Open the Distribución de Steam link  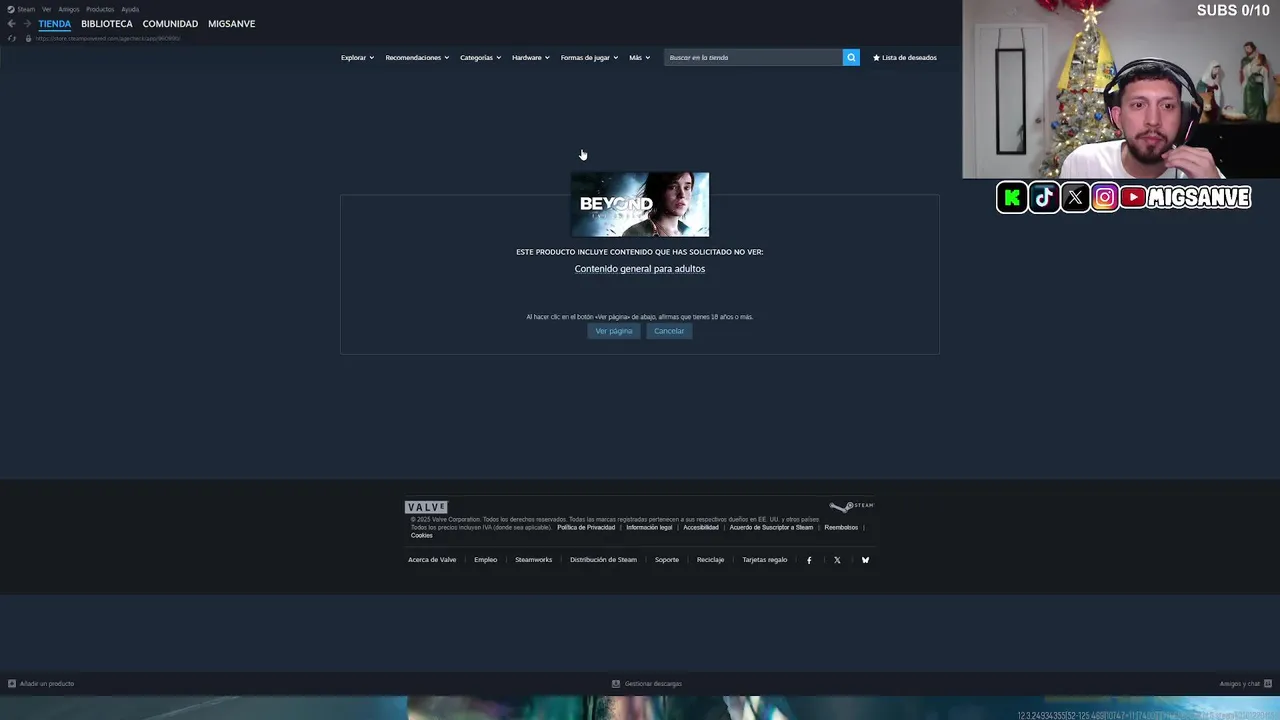click(x=603, y=560)
